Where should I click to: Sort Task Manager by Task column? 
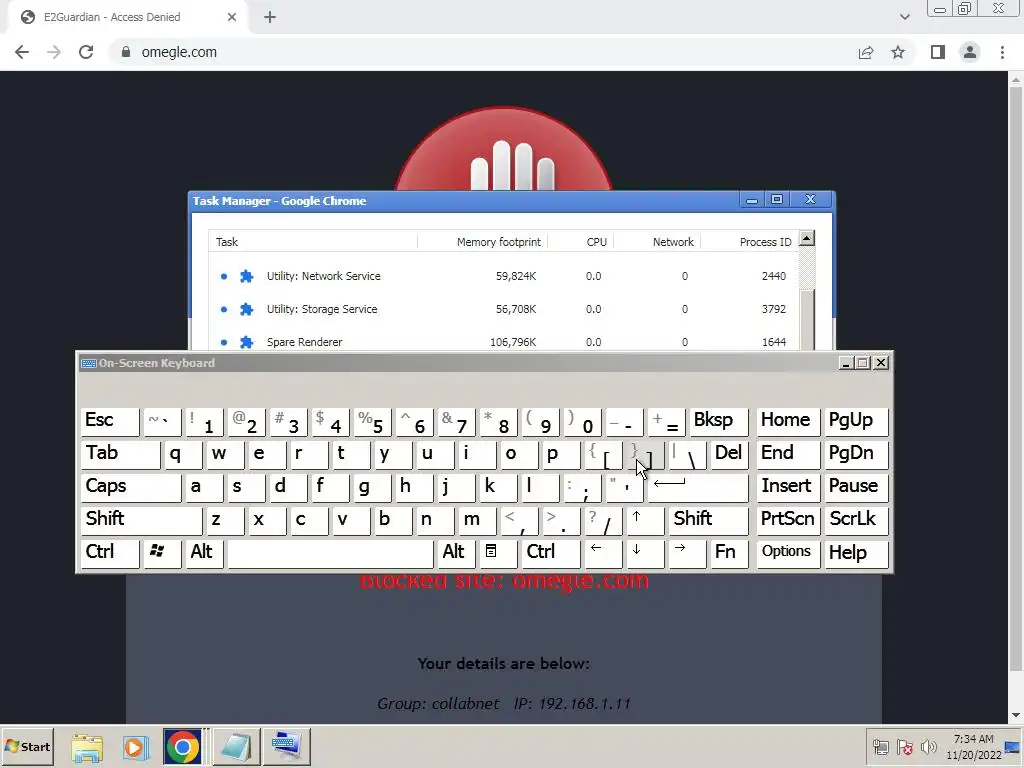click(313, 242)
